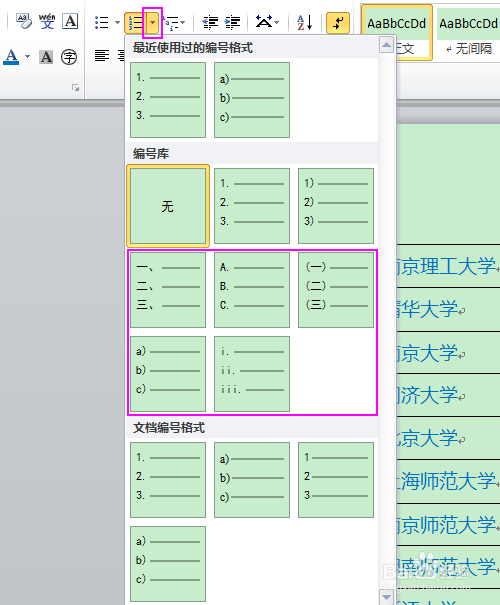The image size is (500, 605).
Task: Click the enclosed character (字) icon
Action: (x=69, y=57)
